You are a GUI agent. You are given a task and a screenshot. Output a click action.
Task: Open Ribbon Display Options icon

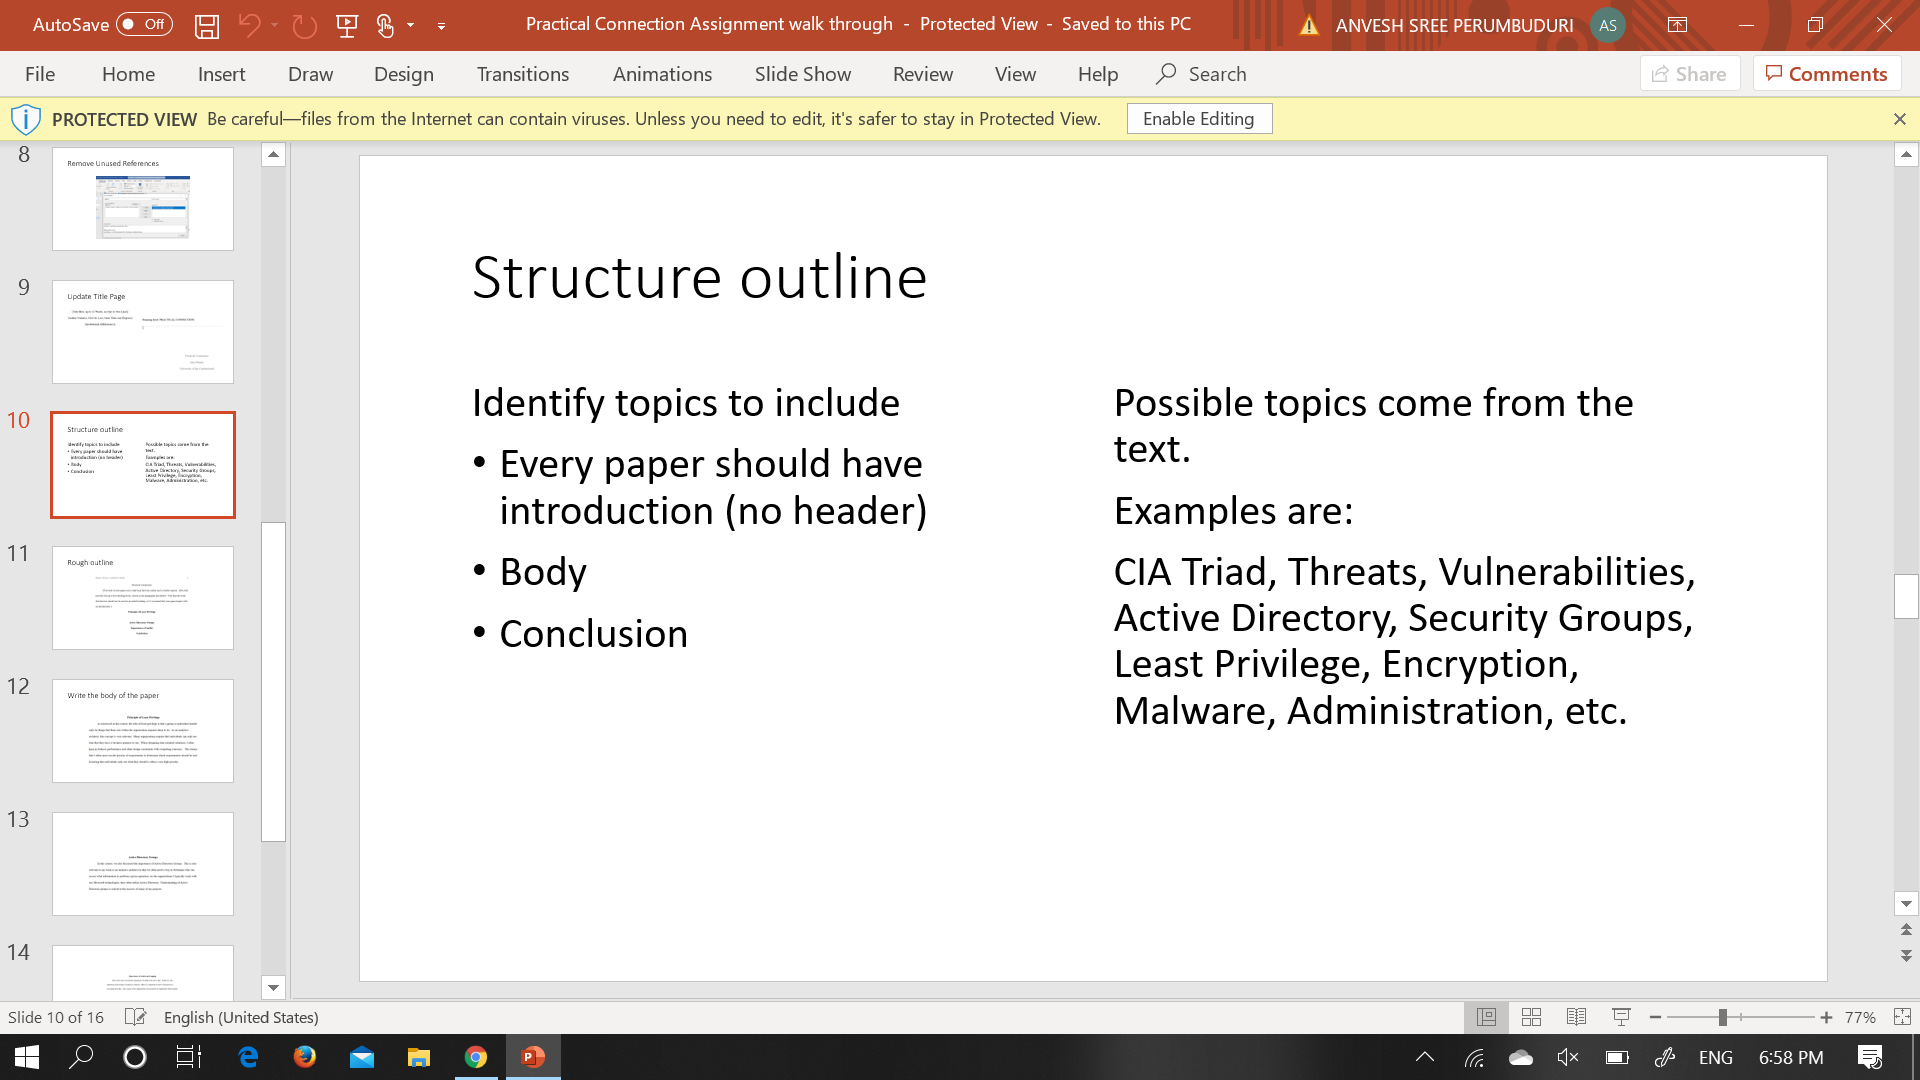tap(1677, 25)
